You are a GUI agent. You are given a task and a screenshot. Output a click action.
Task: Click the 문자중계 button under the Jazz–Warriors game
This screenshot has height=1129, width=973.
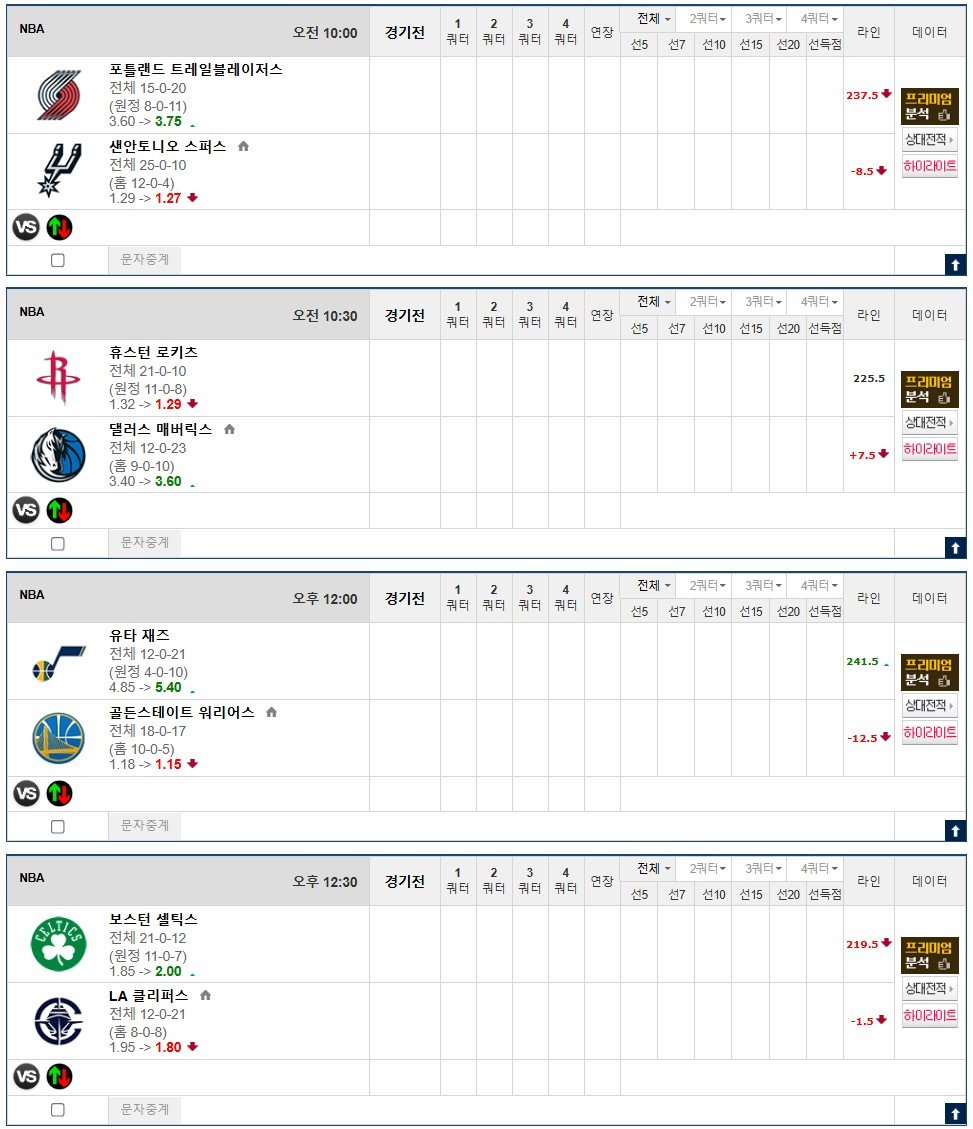click(145, 825)
